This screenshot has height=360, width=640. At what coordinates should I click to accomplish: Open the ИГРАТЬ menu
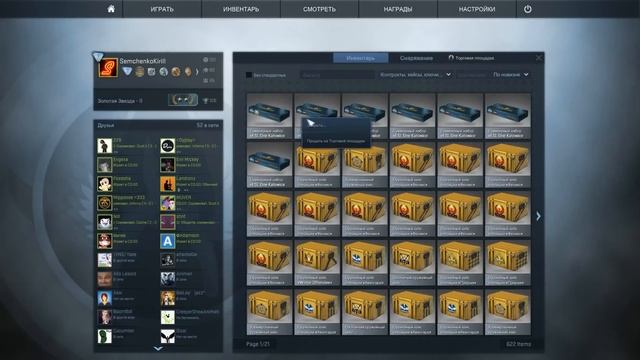(162, 9)
